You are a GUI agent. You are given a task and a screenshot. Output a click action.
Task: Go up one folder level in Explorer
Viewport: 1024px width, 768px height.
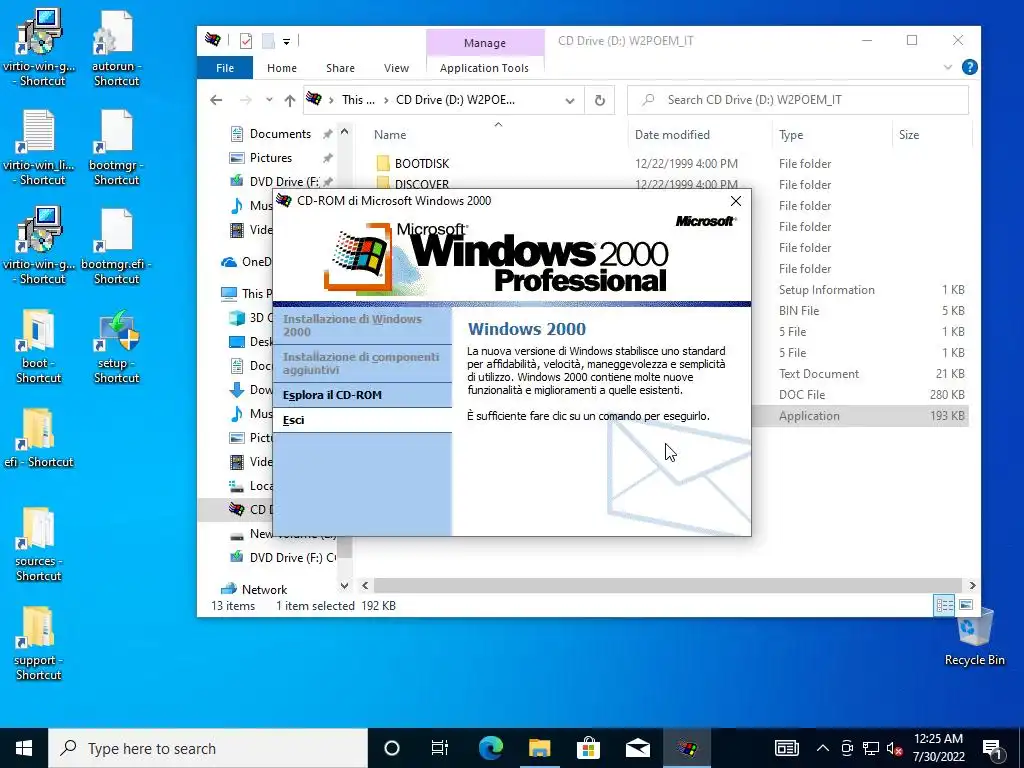290,100
